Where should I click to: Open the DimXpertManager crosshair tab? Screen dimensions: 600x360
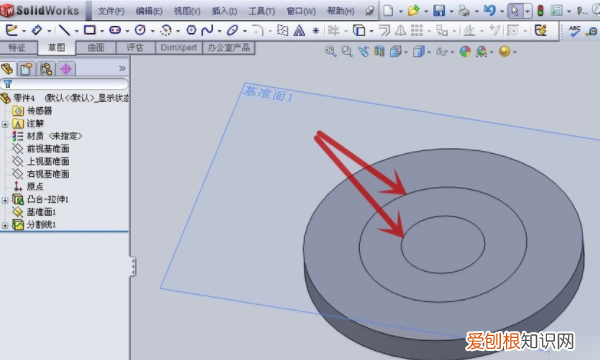pyautogui.click(x=66, y=69)
